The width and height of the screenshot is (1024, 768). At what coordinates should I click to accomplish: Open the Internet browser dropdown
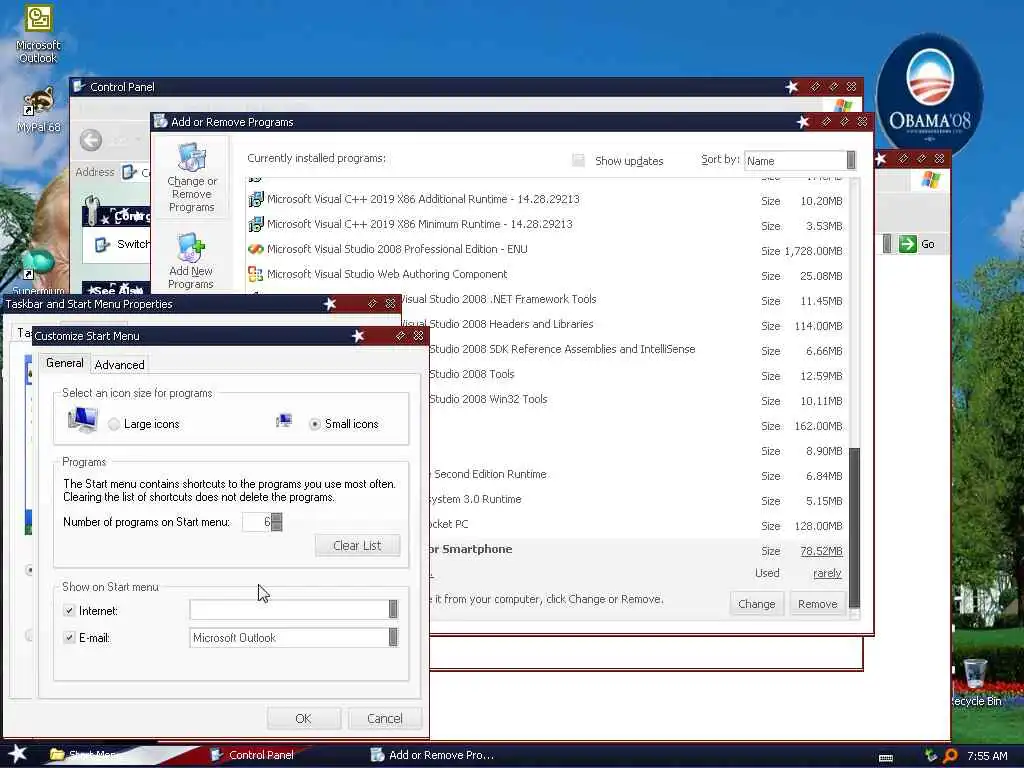(x=393, y=609)
